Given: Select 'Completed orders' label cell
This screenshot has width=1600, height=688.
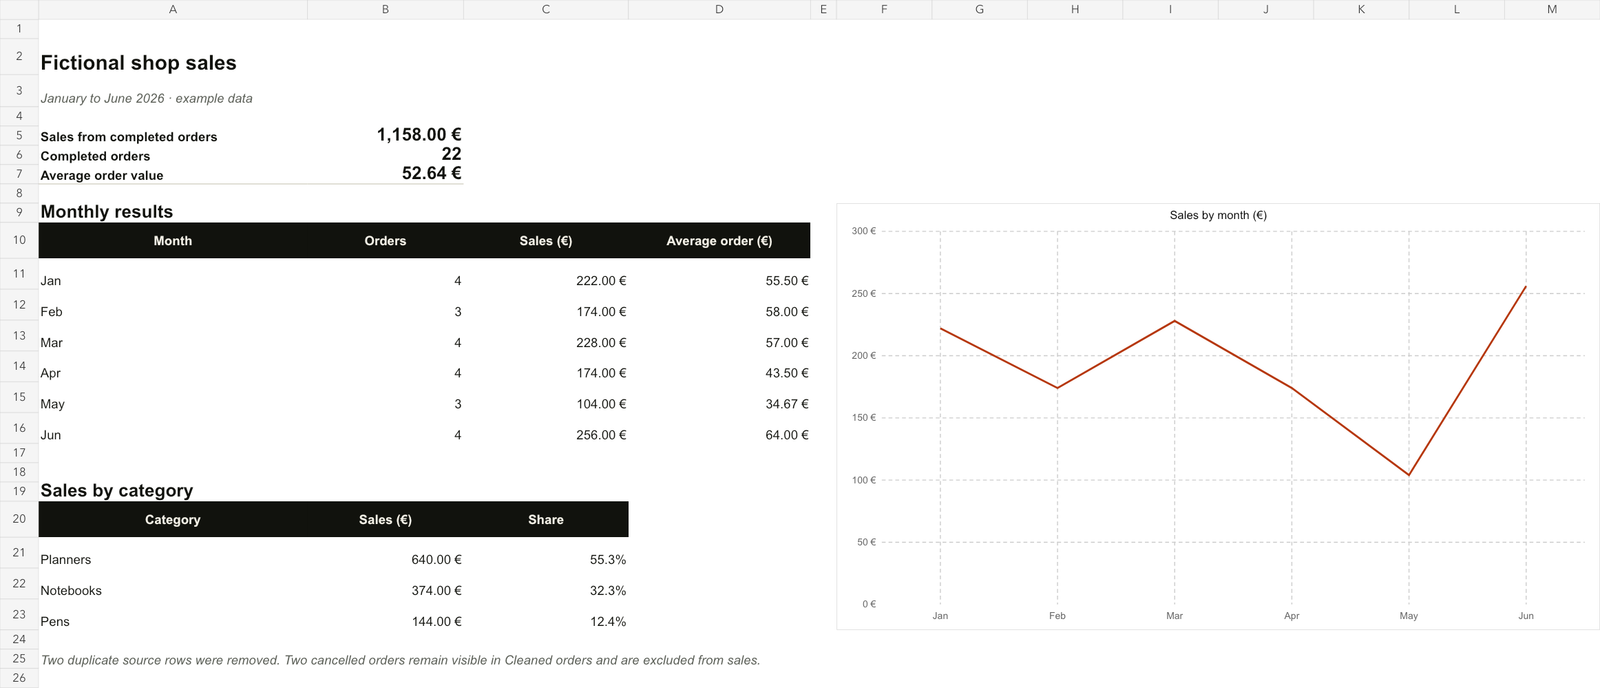Looking at the screenshot, I should point(95,156).
